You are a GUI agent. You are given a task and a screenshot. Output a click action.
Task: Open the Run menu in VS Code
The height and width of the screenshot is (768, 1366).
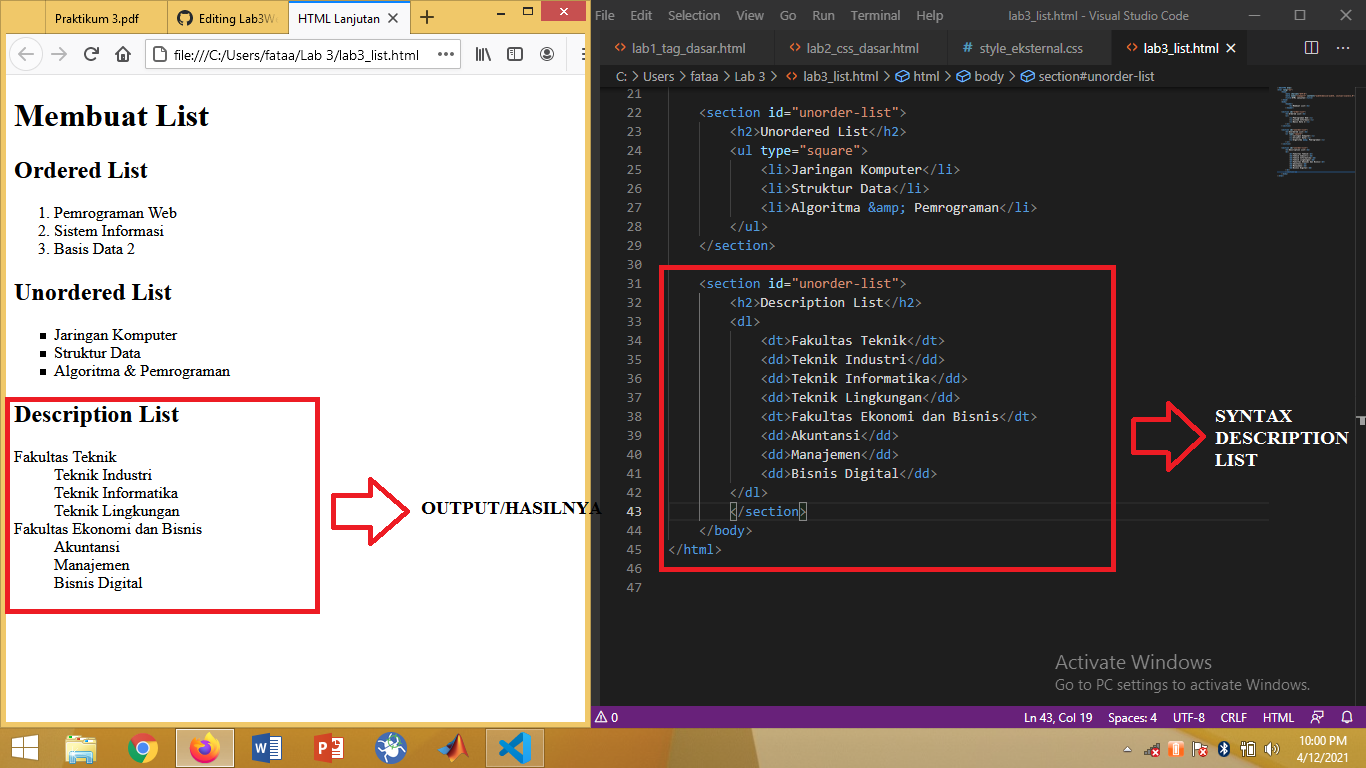coord(823,15)
